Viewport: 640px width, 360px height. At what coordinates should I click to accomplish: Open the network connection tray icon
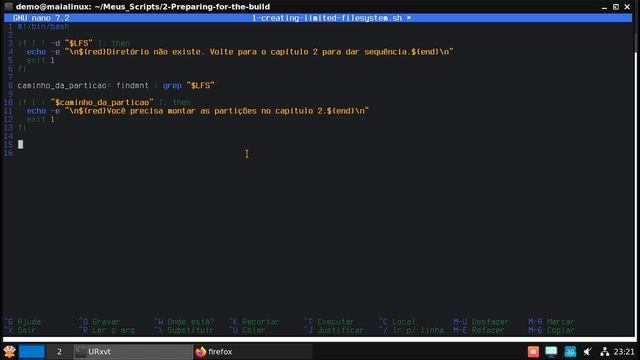605,351
